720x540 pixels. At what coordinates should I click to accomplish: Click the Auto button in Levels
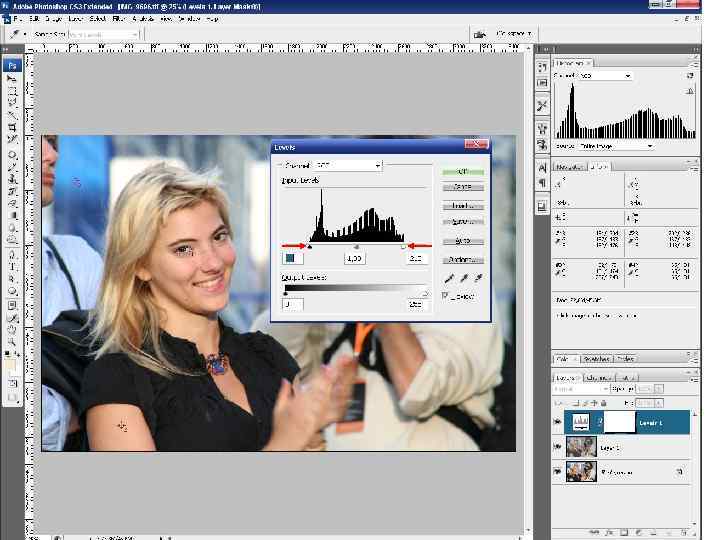point(463,241)
